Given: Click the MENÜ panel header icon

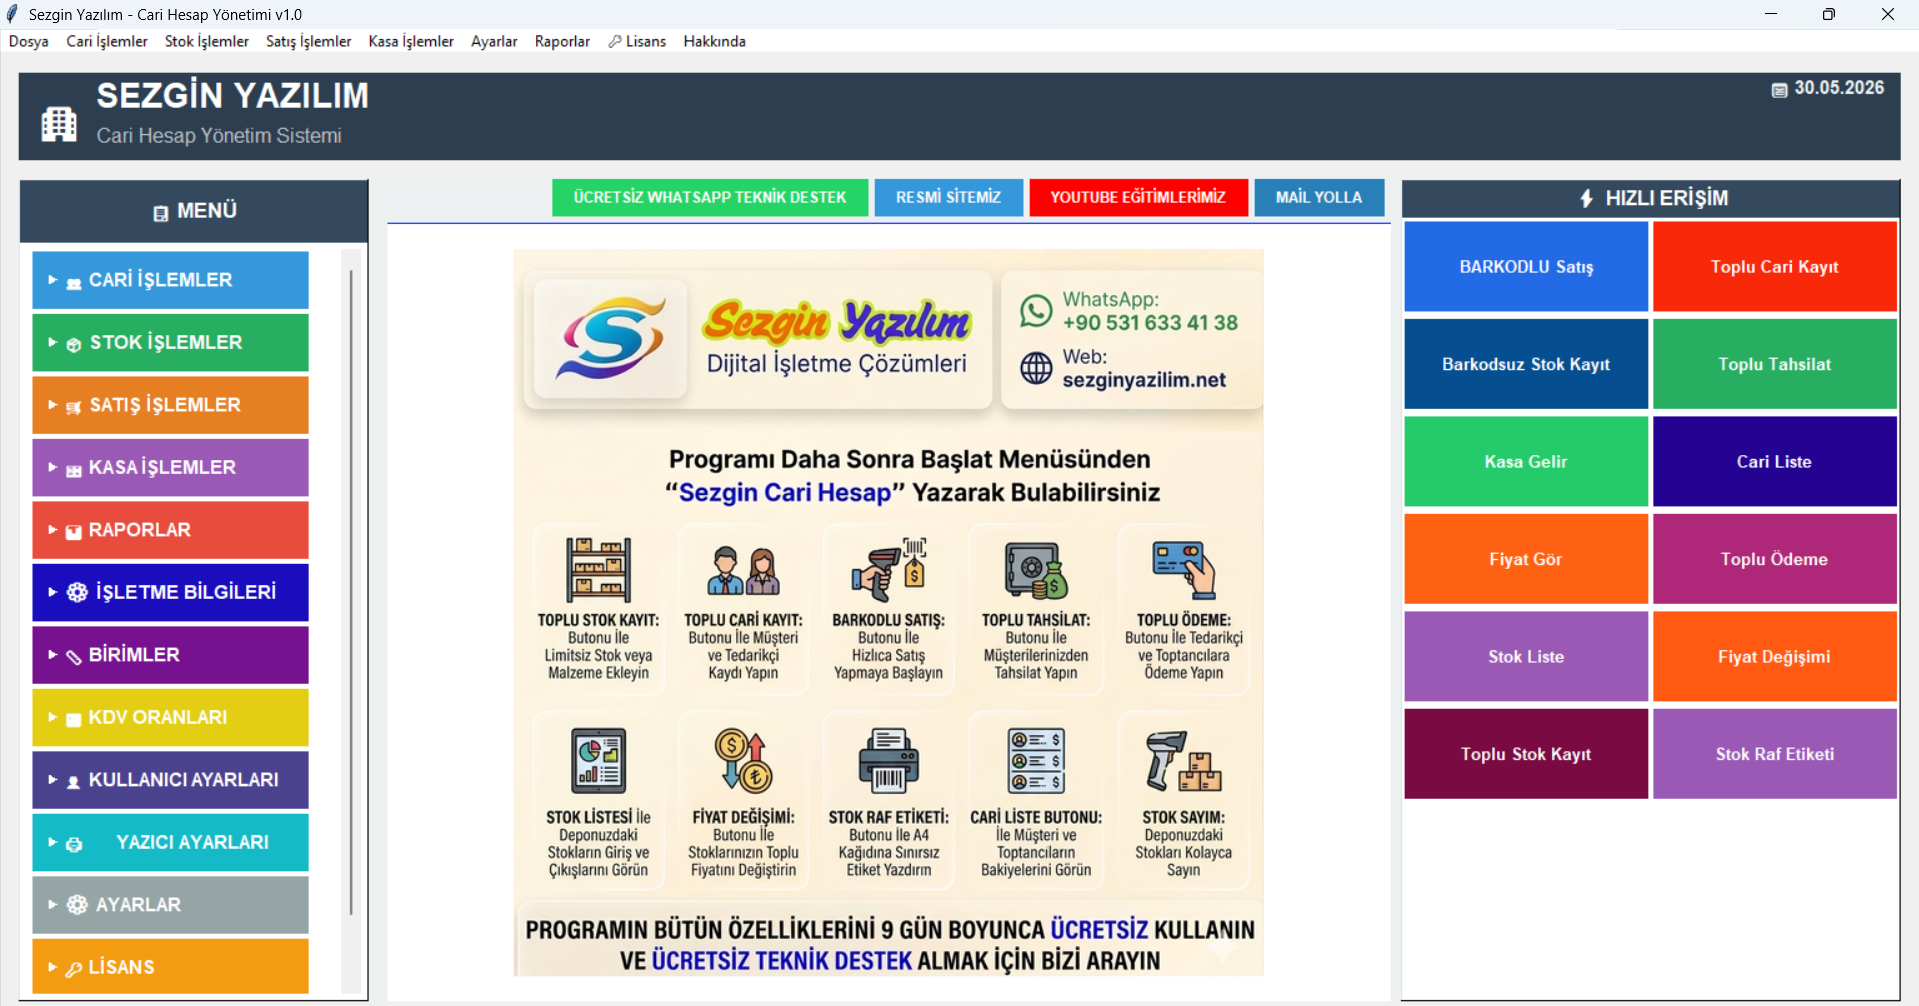Looking at the screenshot, I should point(160,213).
